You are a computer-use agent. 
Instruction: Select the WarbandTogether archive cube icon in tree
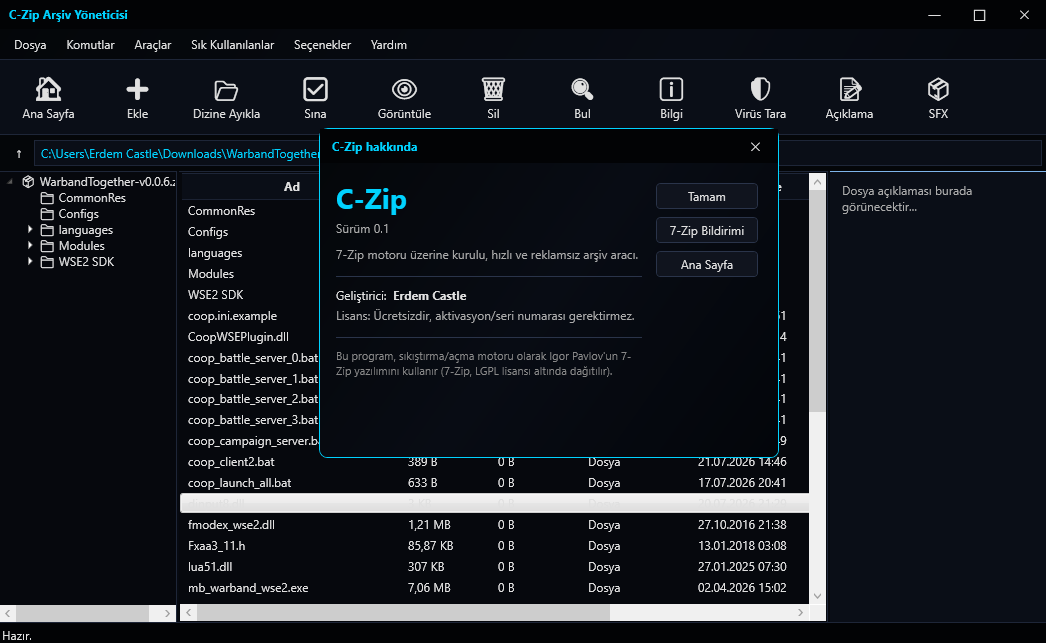pos(28,181)
